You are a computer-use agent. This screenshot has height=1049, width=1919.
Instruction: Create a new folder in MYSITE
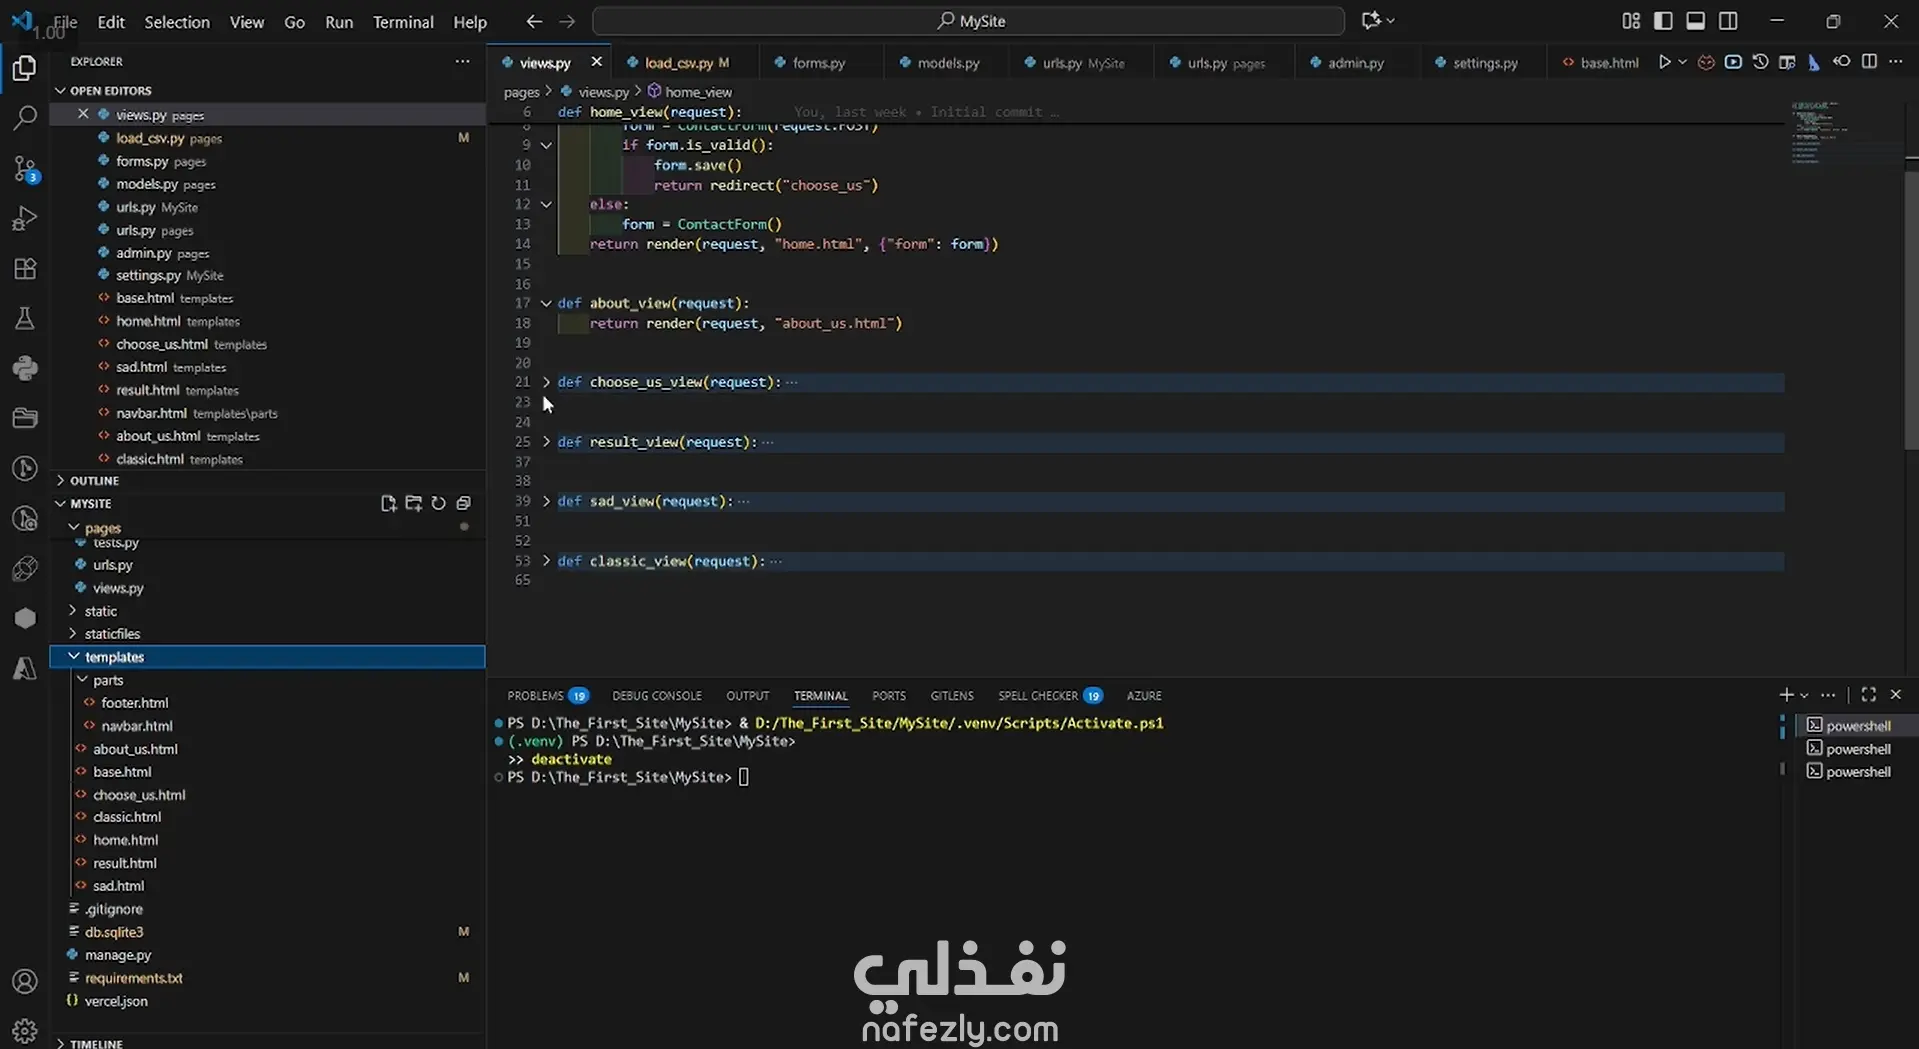(414, 503)
